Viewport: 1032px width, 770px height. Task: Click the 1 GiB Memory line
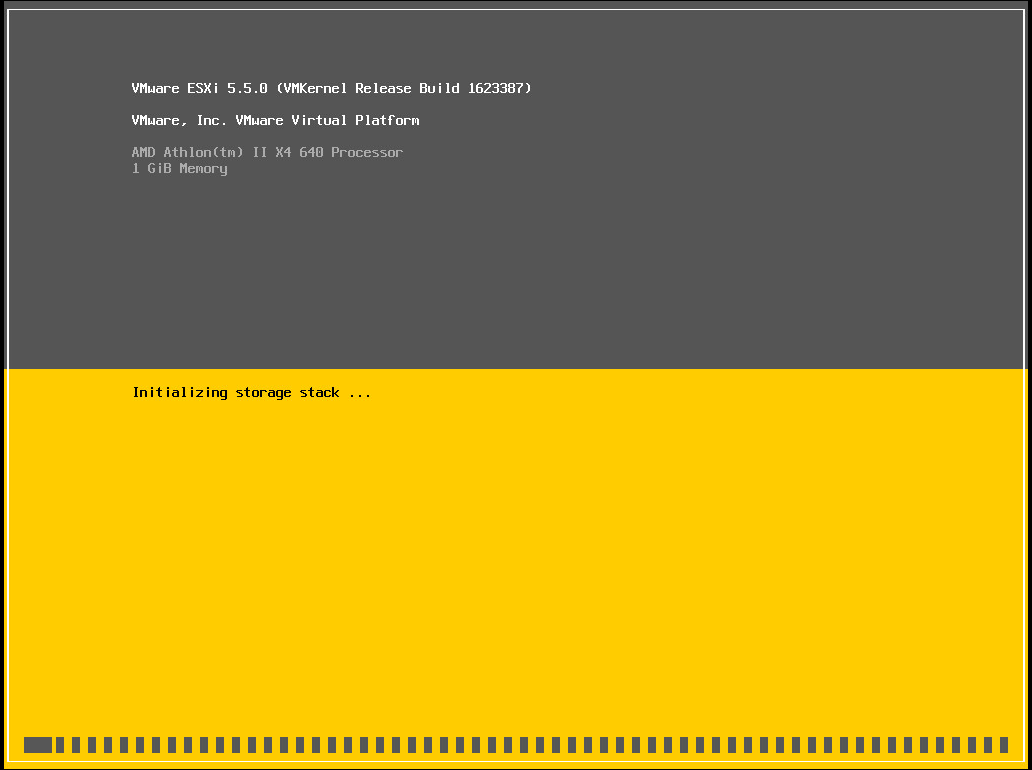[x=180, y=168]
